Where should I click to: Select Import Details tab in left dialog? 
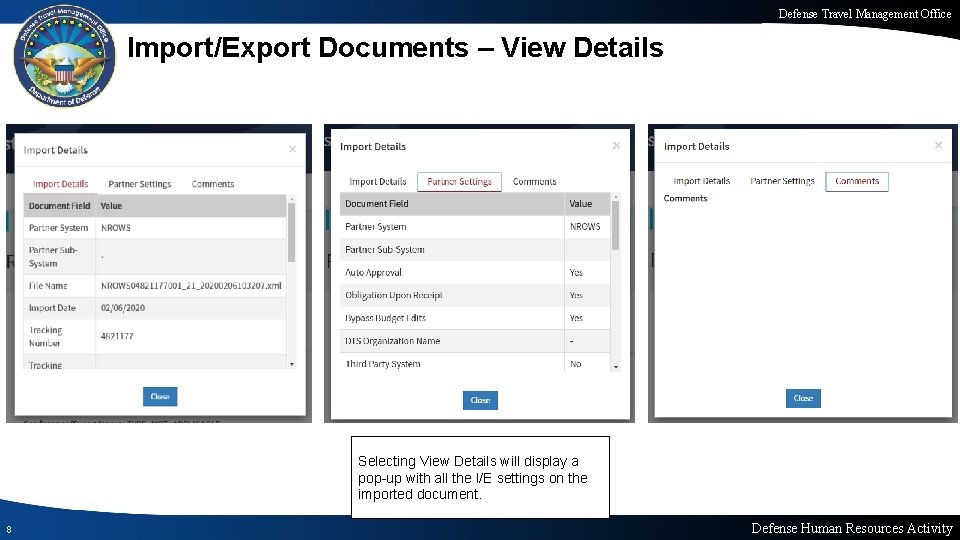(61, 184)
